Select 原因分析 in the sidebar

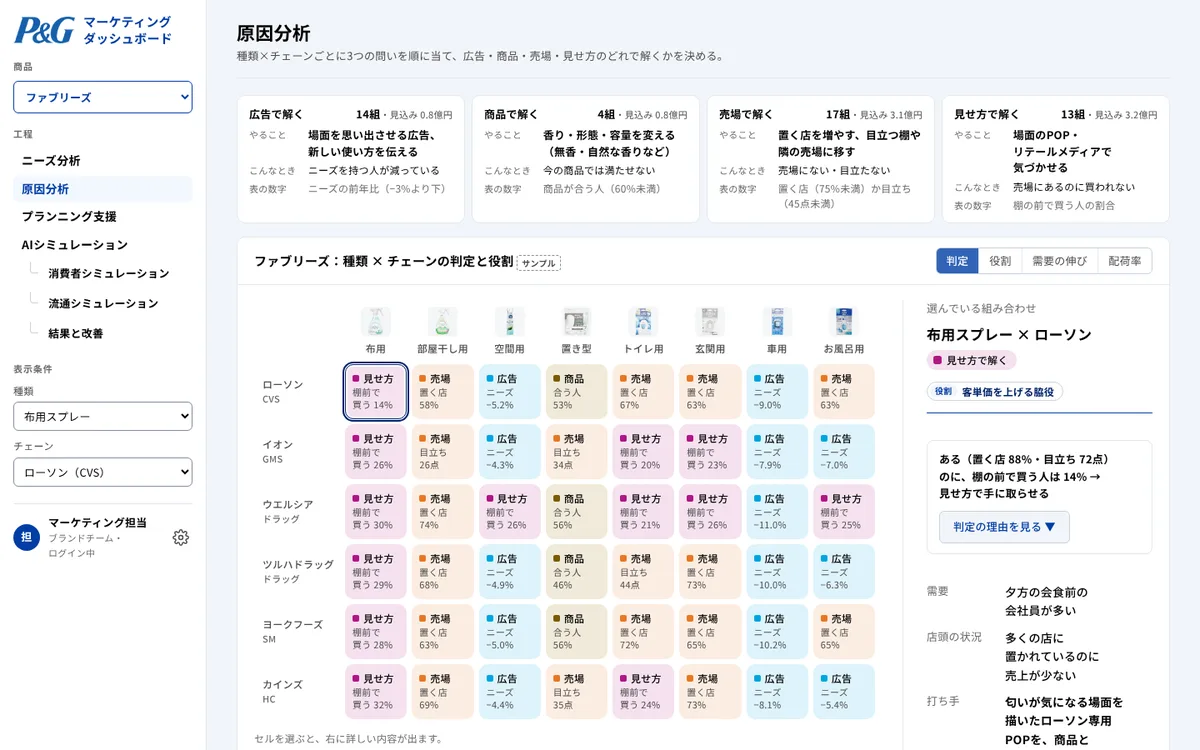103,189
